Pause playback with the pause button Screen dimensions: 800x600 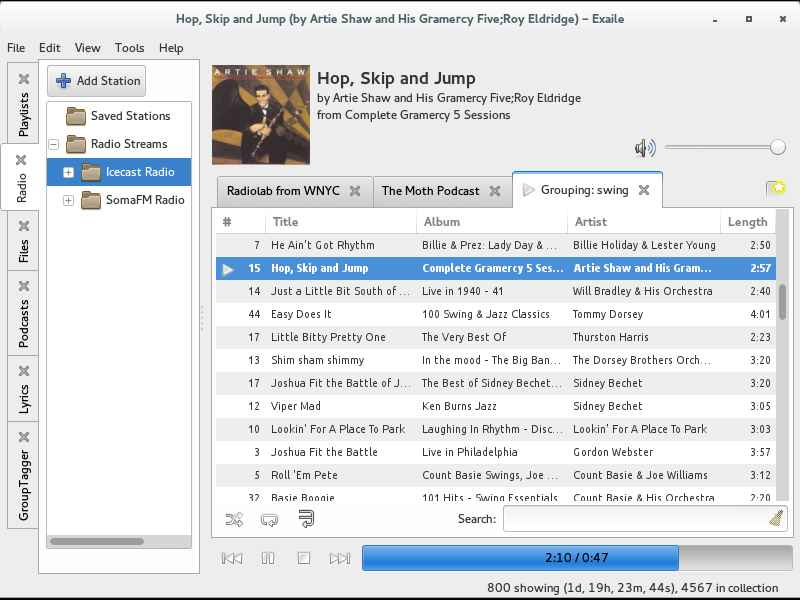coord(268,558)
